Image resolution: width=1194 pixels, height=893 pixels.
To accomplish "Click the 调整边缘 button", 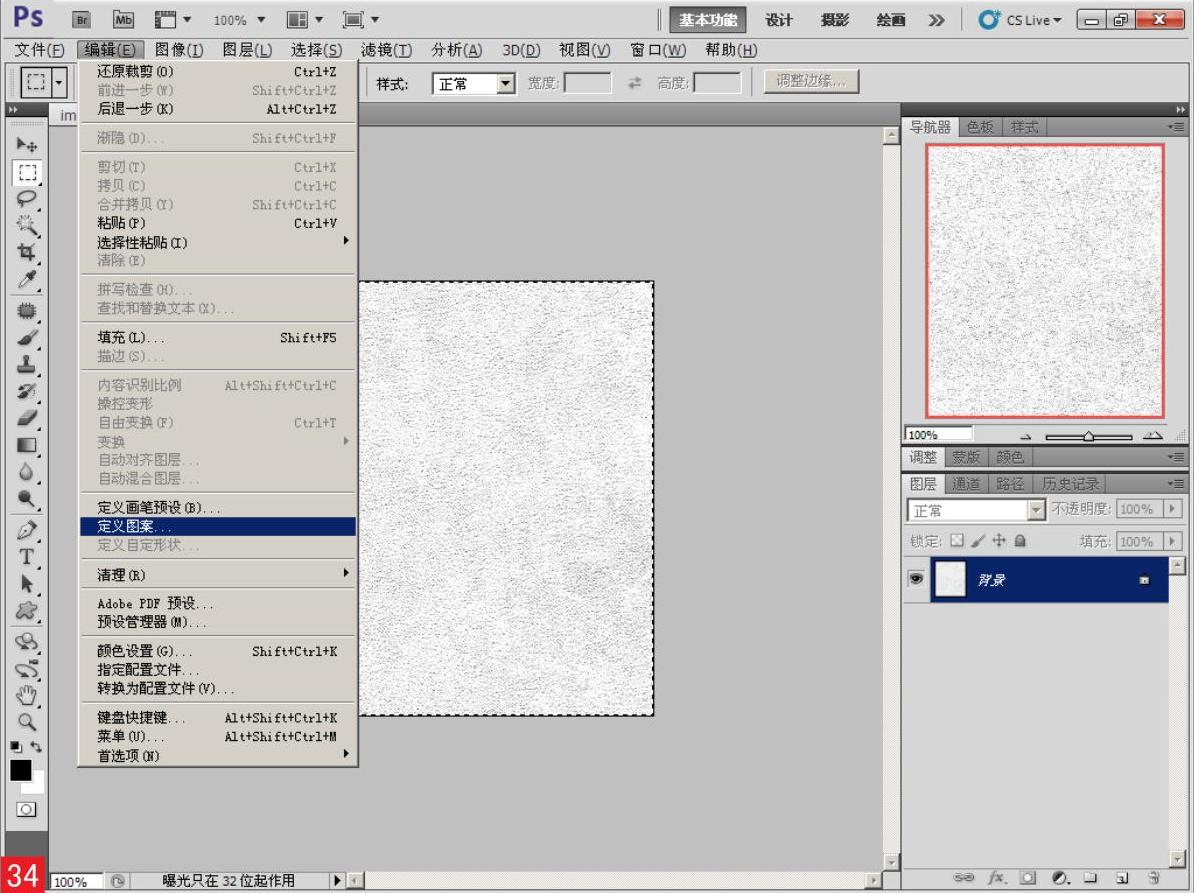I will click(811, 81).
